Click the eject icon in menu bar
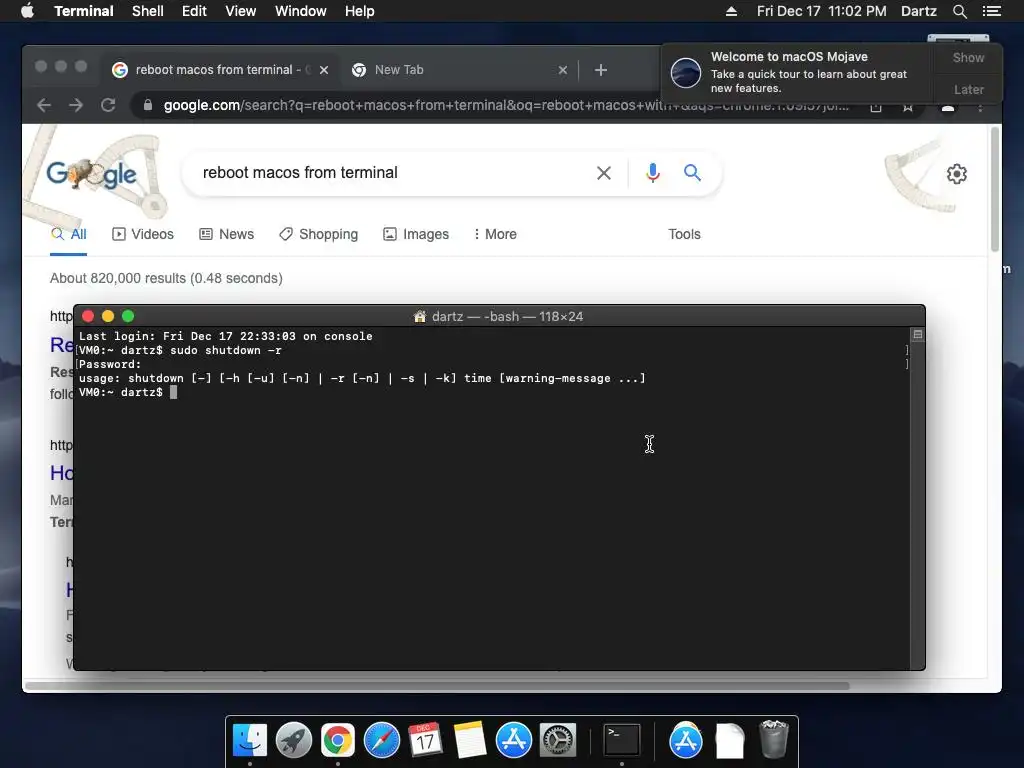This screenshot has height=768, width=1024. (x=731, y=11)
